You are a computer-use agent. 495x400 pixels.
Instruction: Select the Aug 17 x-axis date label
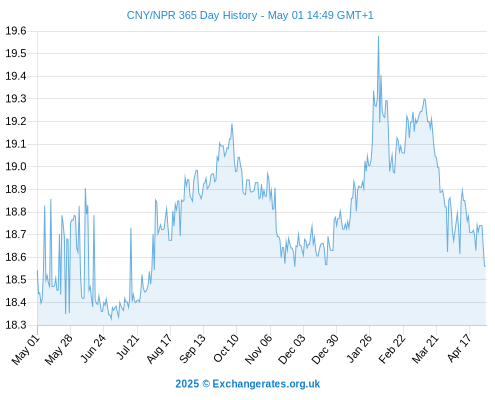click(159, 349)
